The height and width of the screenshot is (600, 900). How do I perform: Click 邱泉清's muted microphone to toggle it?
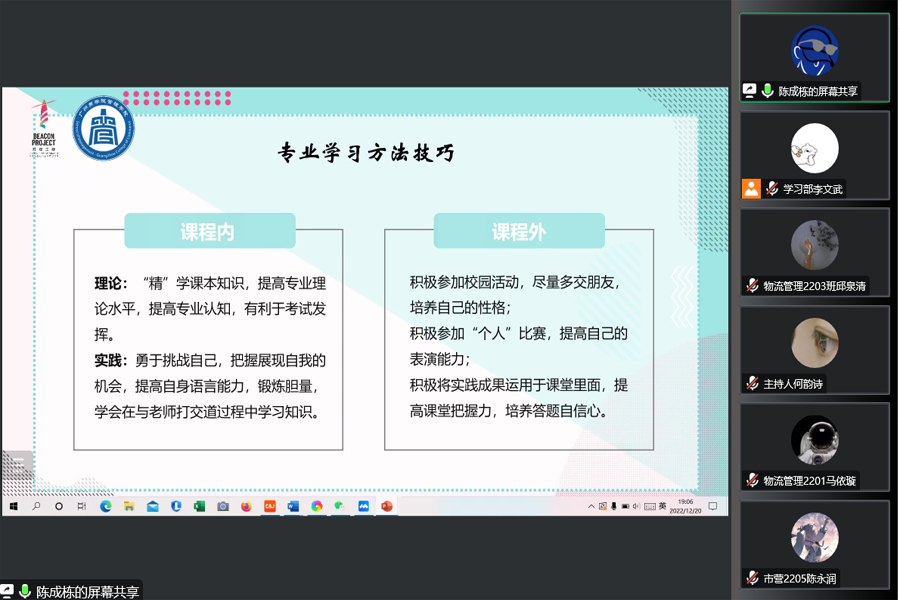point(752,283)
